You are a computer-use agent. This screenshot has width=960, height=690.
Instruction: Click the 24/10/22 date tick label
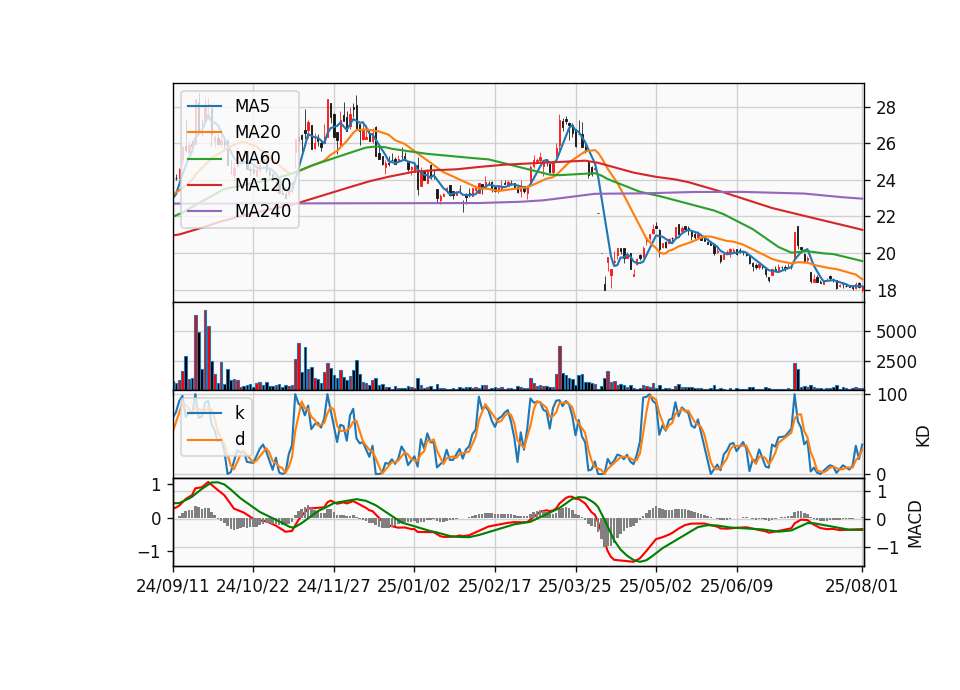(x=253, y=586)
